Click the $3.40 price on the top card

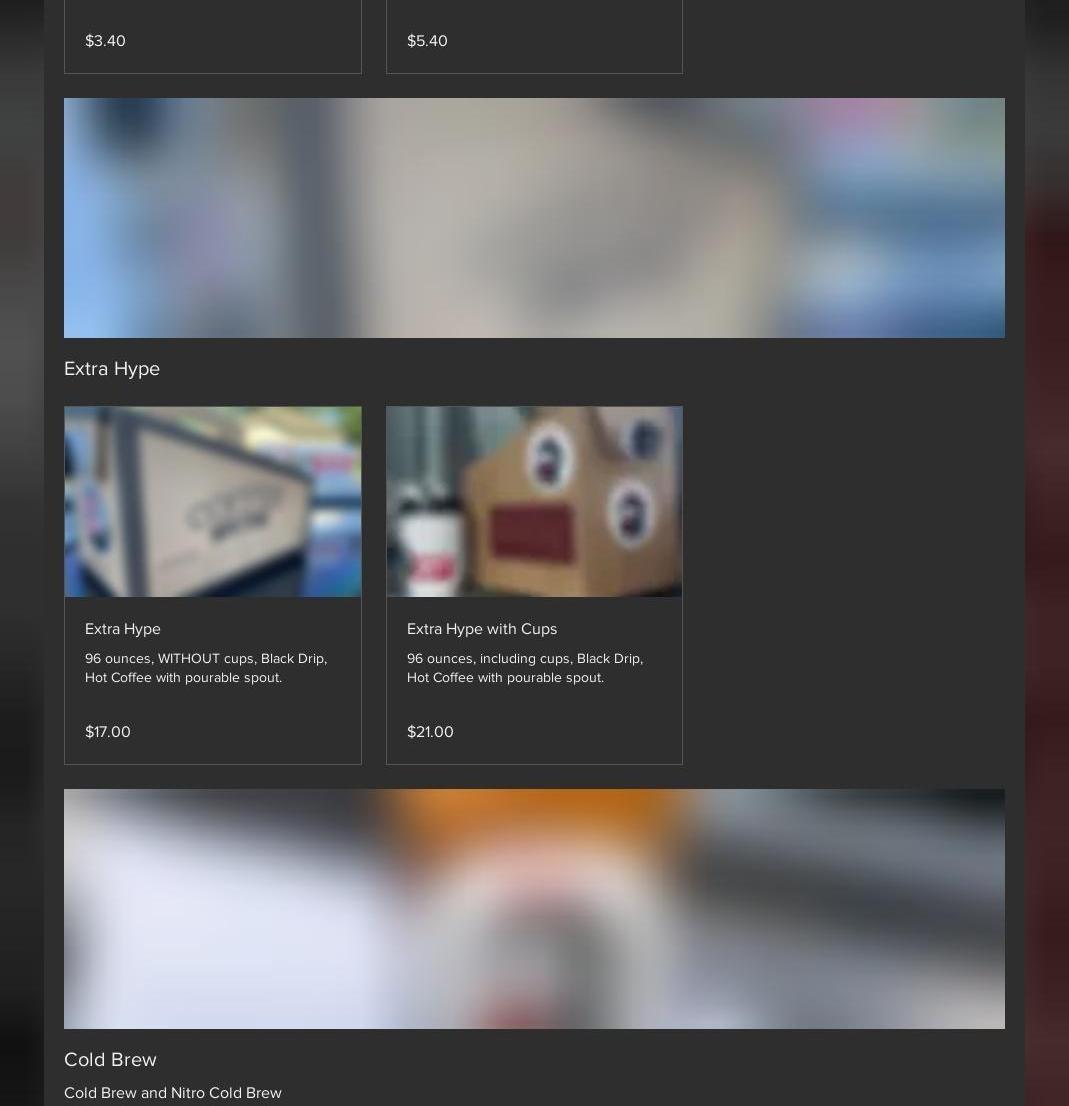click(x=105, y=41)
